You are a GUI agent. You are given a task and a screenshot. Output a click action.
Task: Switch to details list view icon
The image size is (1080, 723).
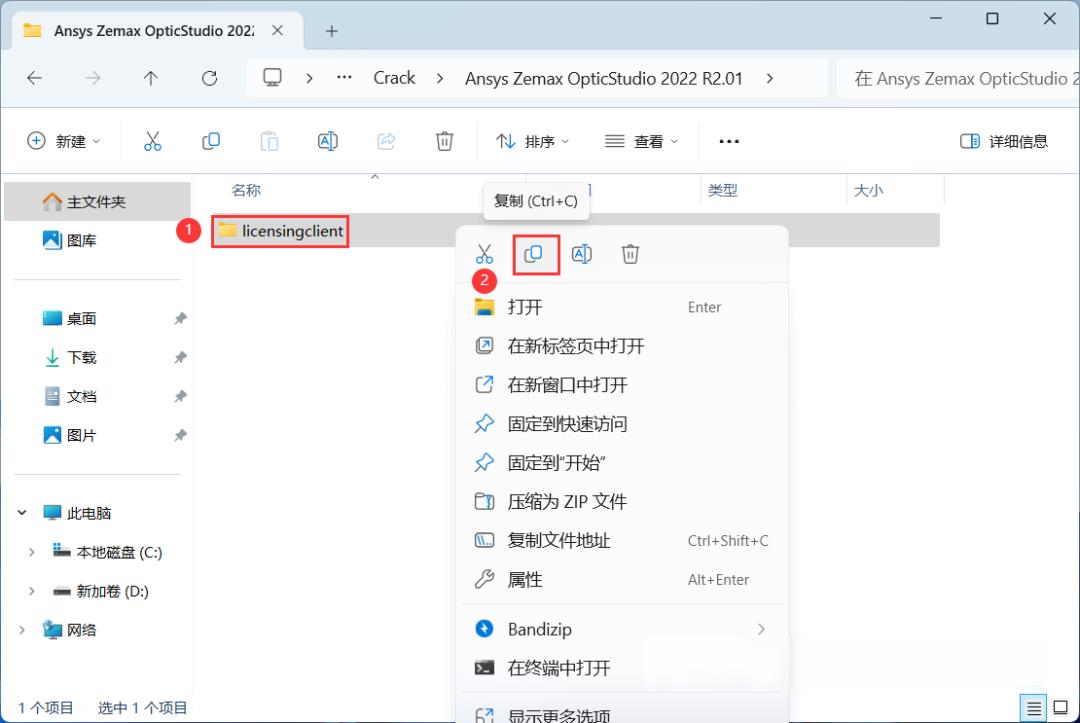[x=1034, y=708]
